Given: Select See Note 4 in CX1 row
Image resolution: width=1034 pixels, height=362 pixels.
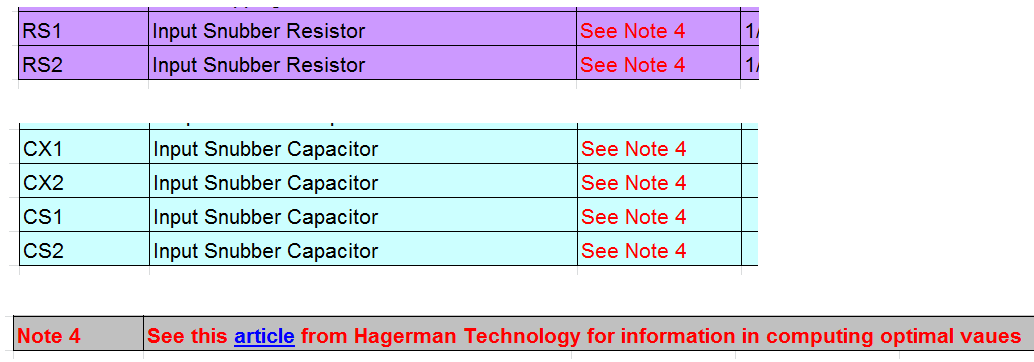Looking at the screenshot, I should coord(633,149).
